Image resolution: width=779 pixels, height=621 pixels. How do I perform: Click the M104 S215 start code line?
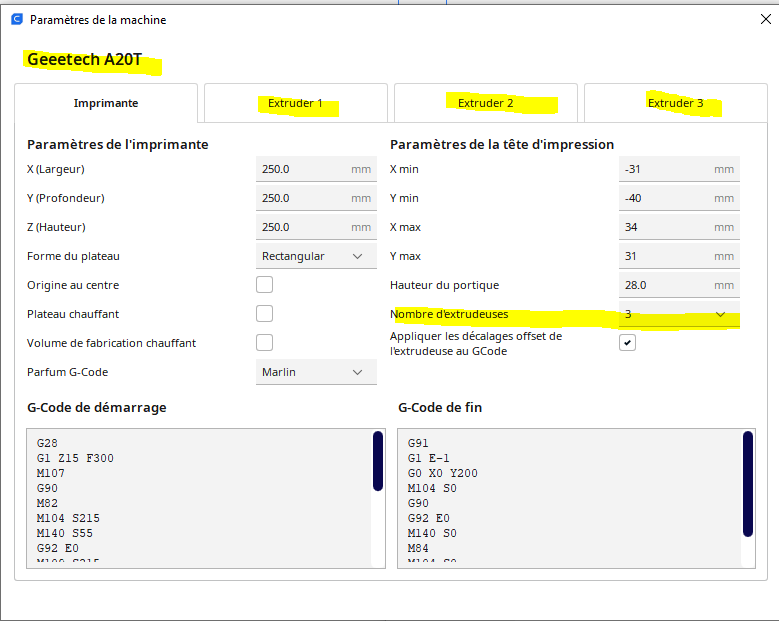point(68,518)
